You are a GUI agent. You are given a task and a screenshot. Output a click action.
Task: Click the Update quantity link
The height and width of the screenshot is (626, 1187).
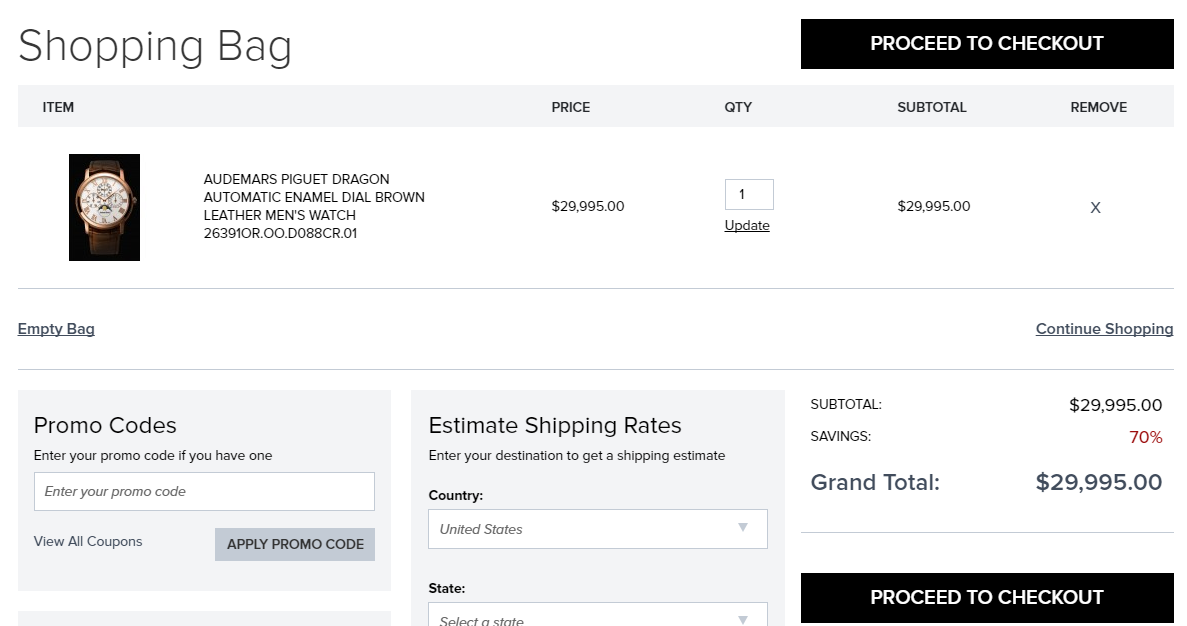click(x=747, y=226)
